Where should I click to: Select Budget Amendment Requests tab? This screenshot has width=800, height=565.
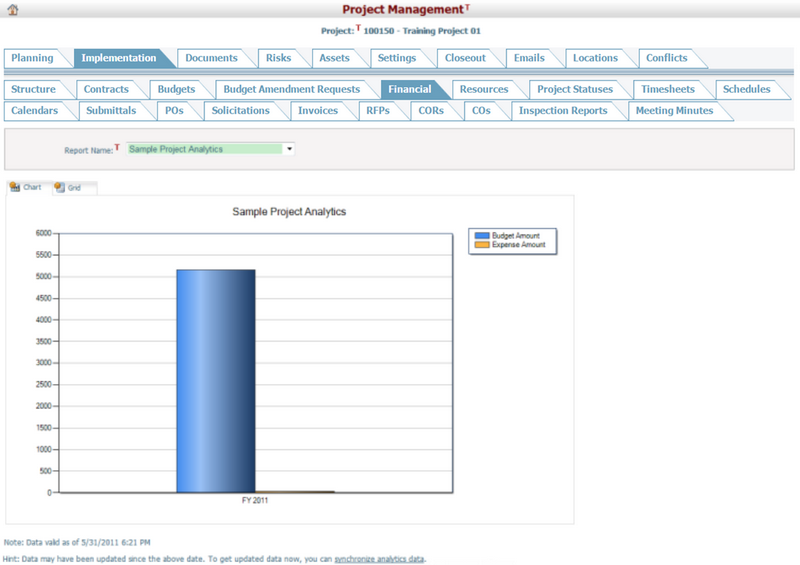click(x=291, y=89)
